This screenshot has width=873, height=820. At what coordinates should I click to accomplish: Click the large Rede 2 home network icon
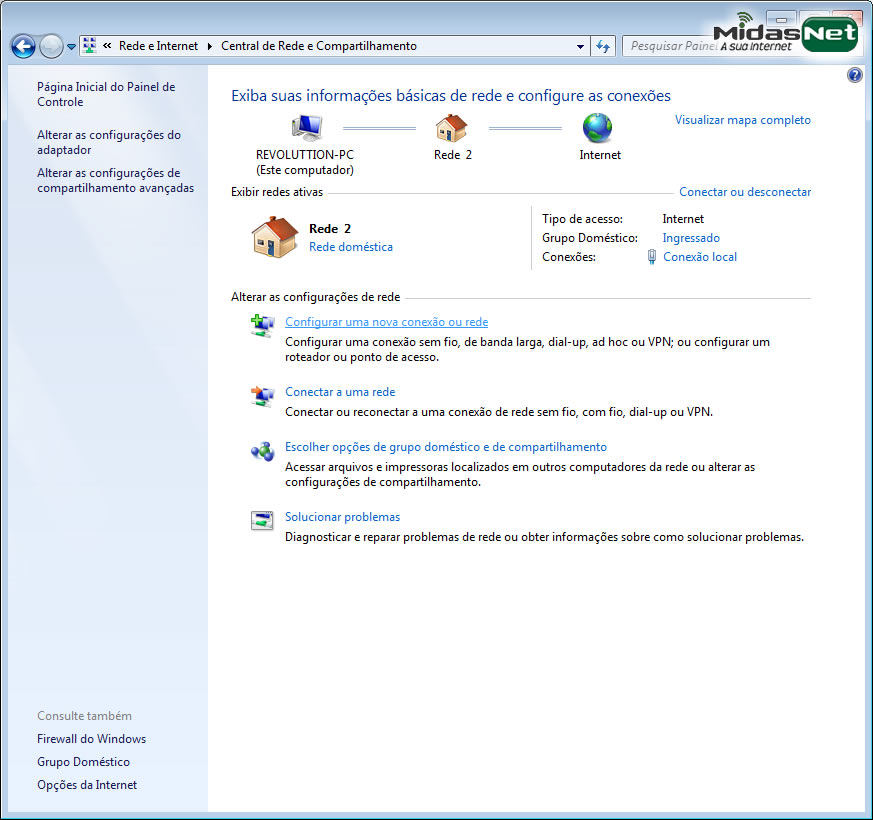274,238
